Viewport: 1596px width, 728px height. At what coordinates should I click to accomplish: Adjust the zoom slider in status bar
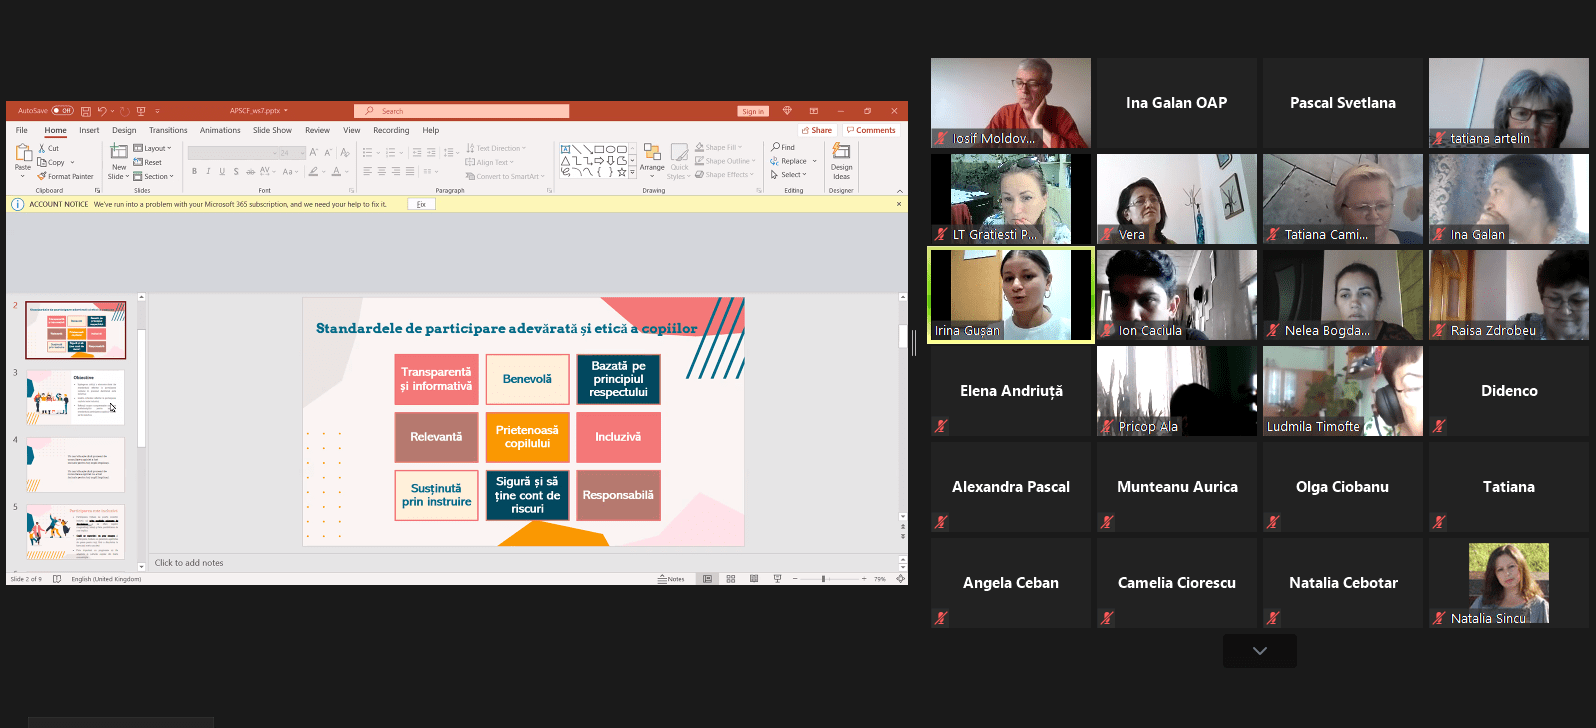pyautogui.click(x=824, y=579)
